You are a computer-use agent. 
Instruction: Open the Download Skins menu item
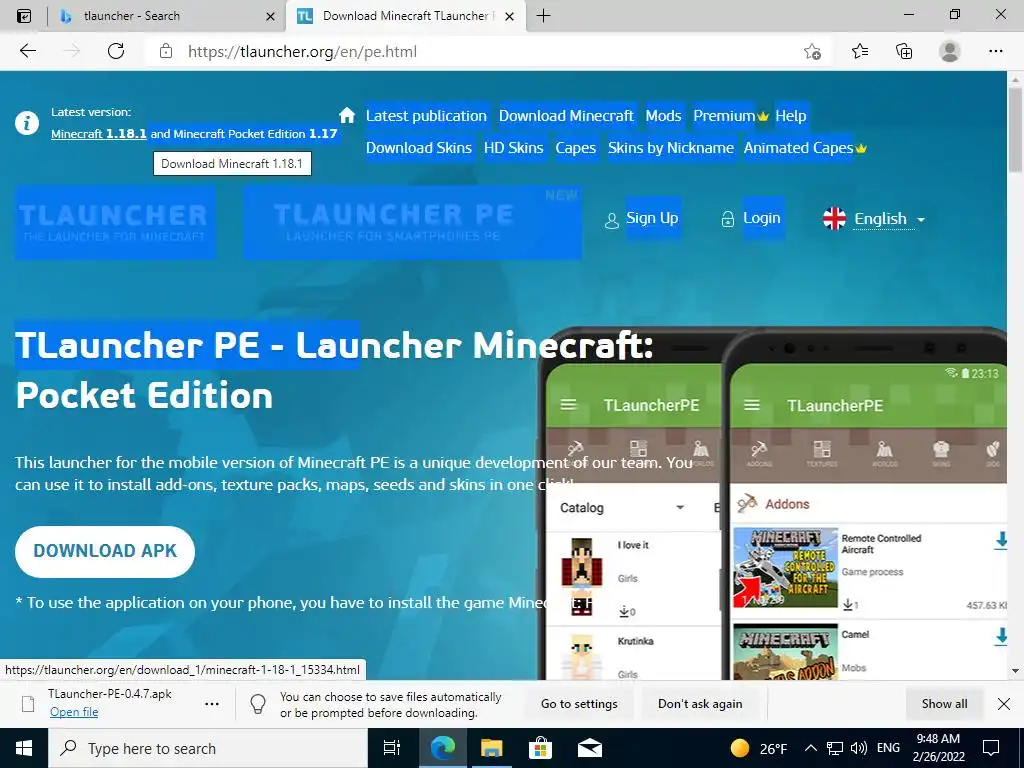click(419, 148)
